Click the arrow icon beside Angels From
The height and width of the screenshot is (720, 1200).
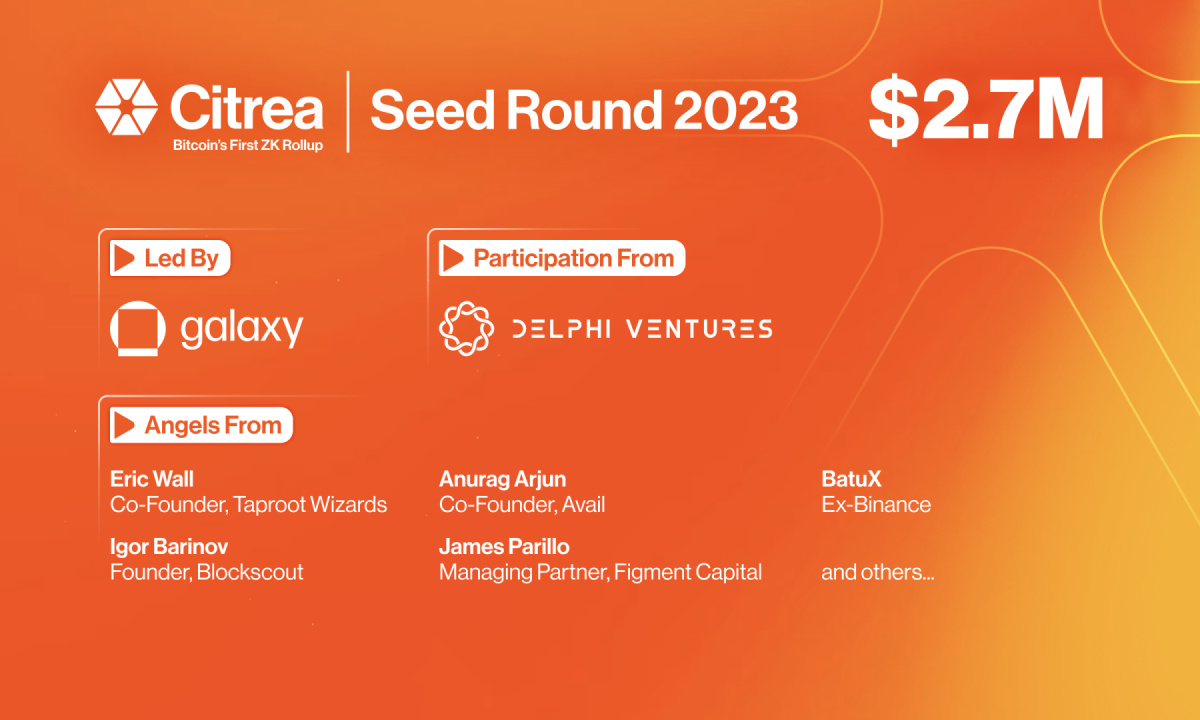(x=125, y=425)
